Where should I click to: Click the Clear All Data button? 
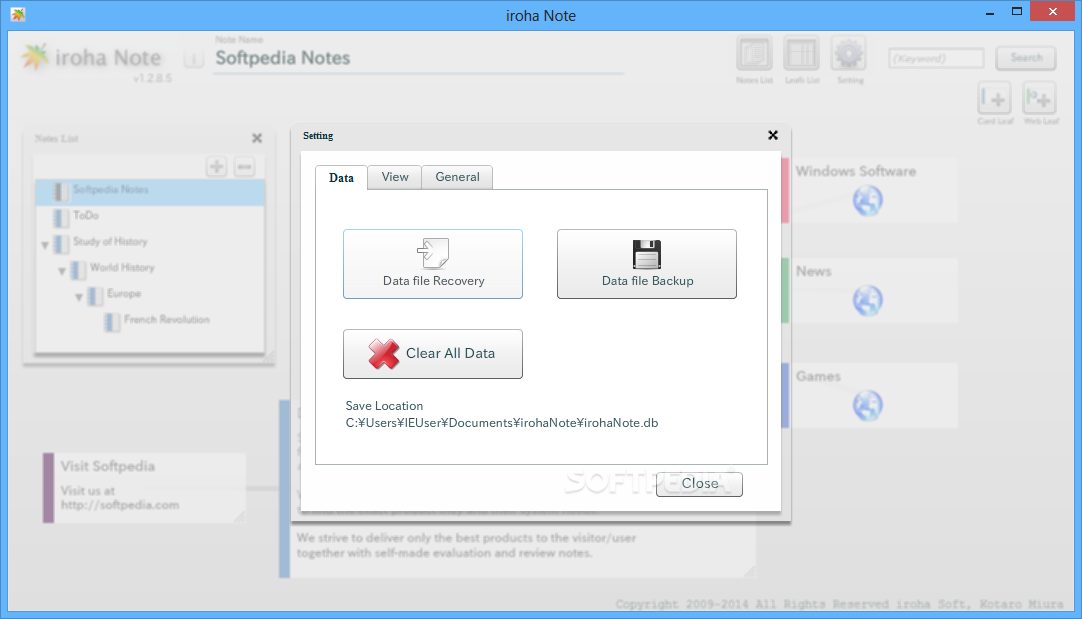pos(433,354)
